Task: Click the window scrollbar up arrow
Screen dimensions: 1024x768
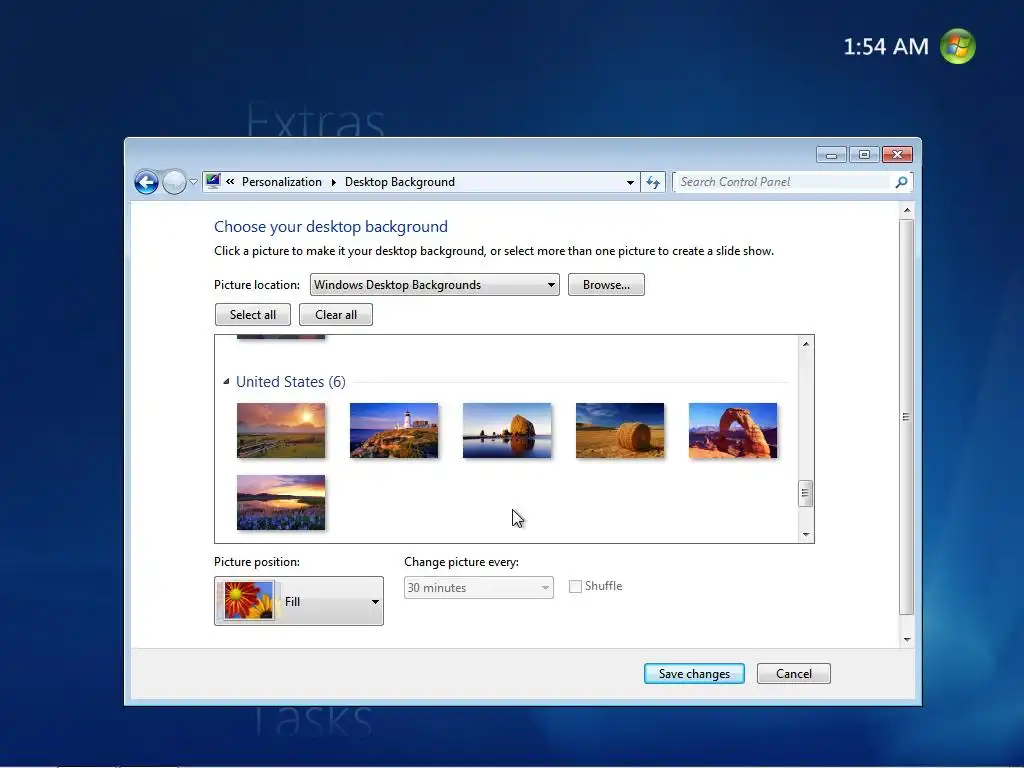Action: (906, 210)
